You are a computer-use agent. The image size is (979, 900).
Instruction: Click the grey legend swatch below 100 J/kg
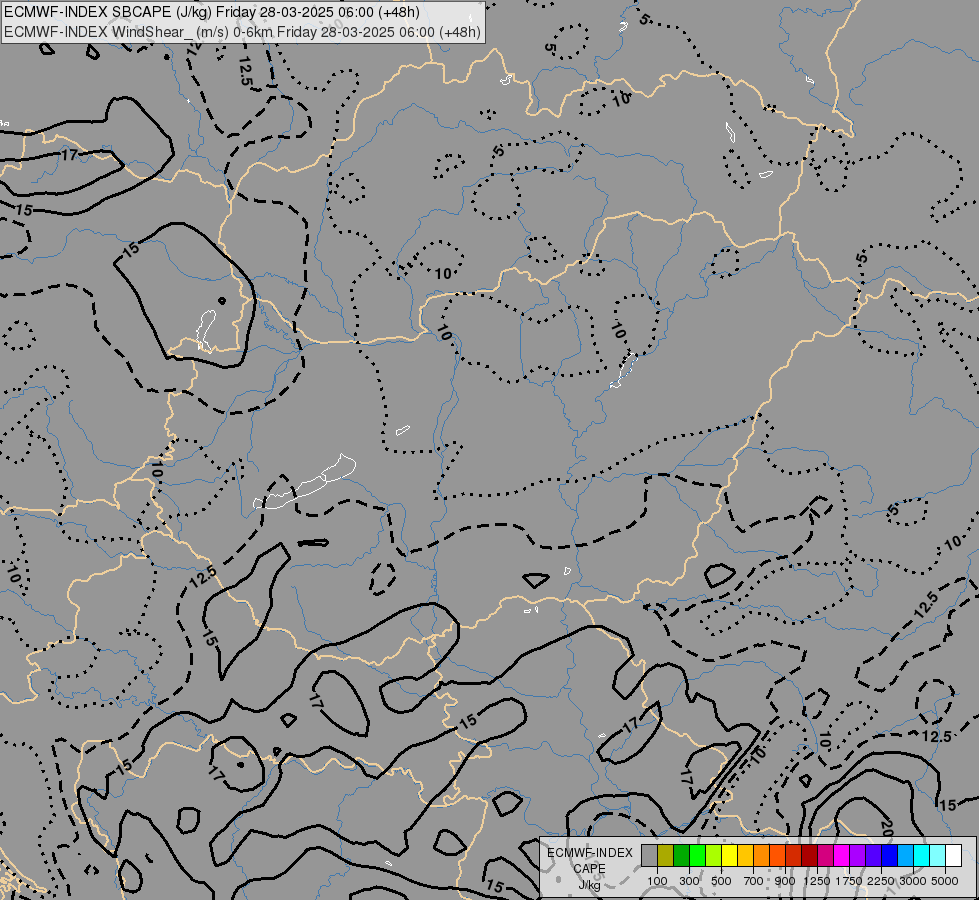point(649,856)
